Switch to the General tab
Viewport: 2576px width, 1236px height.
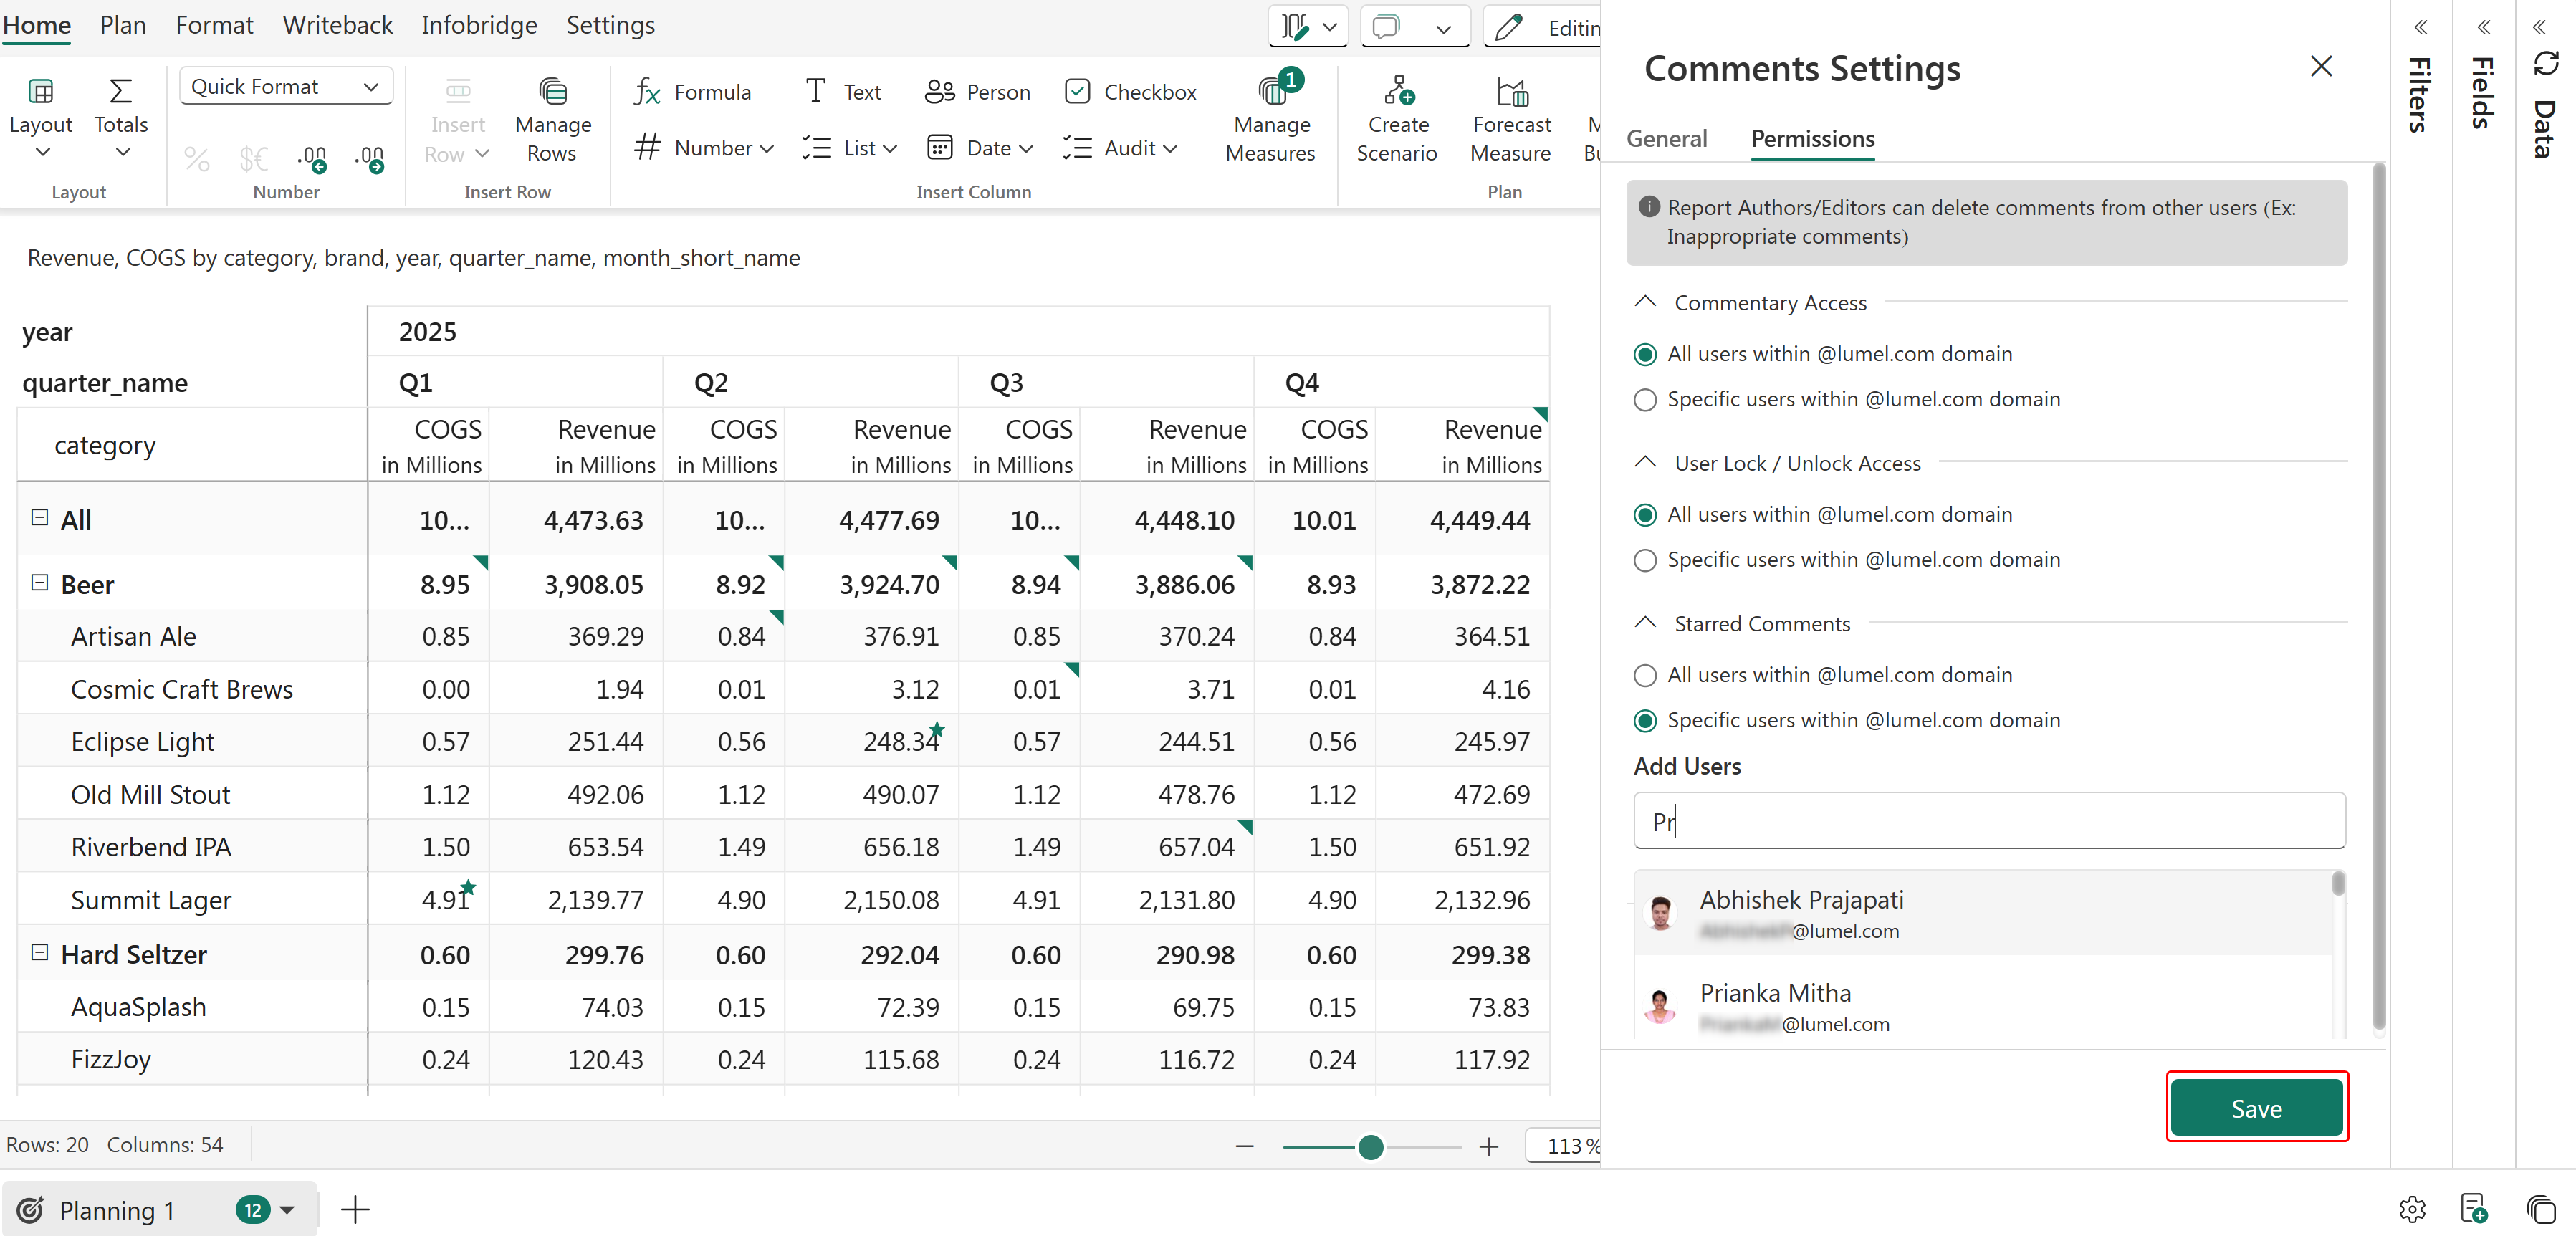tap(1666, 139)
